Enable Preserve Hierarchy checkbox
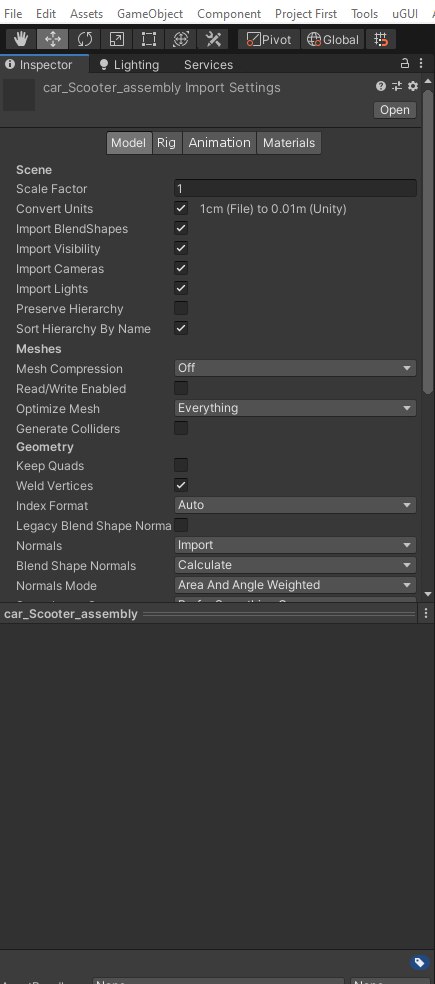This screenshot has height=984, width=435. click(x=181, y=308)
